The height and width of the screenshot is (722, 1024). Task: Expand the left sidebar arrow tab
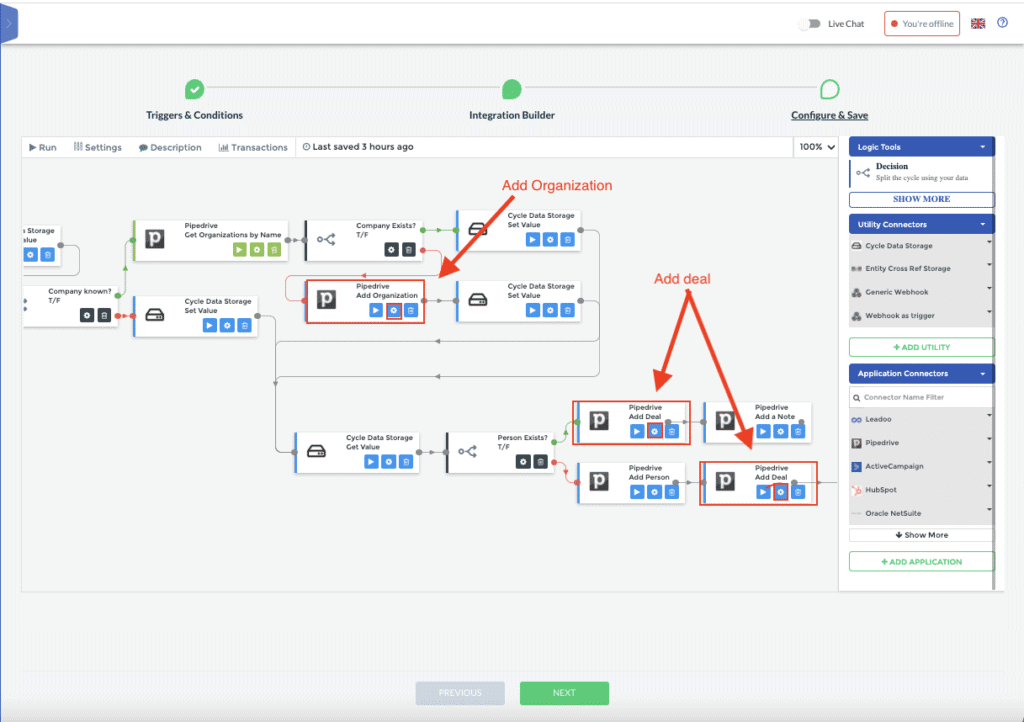tap(8, 24)
